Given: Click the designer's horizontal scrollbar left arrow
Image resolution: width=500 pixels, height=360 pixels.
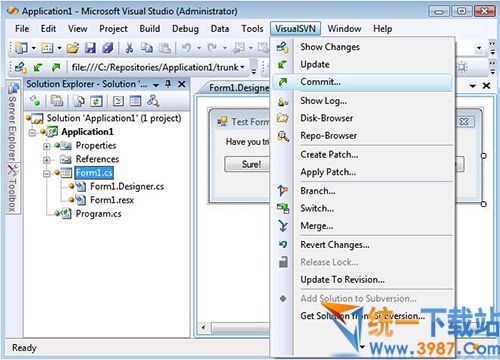Looking at the screenshot, I should pos(204,327).
